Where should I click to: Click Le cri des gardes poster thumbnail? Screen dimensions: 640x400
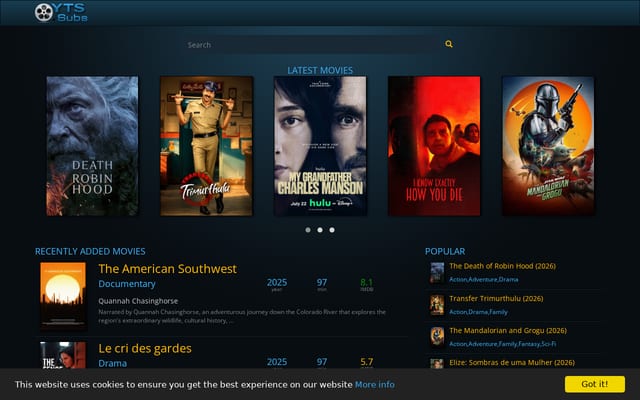pyautogui.click(x=63, y=355)
